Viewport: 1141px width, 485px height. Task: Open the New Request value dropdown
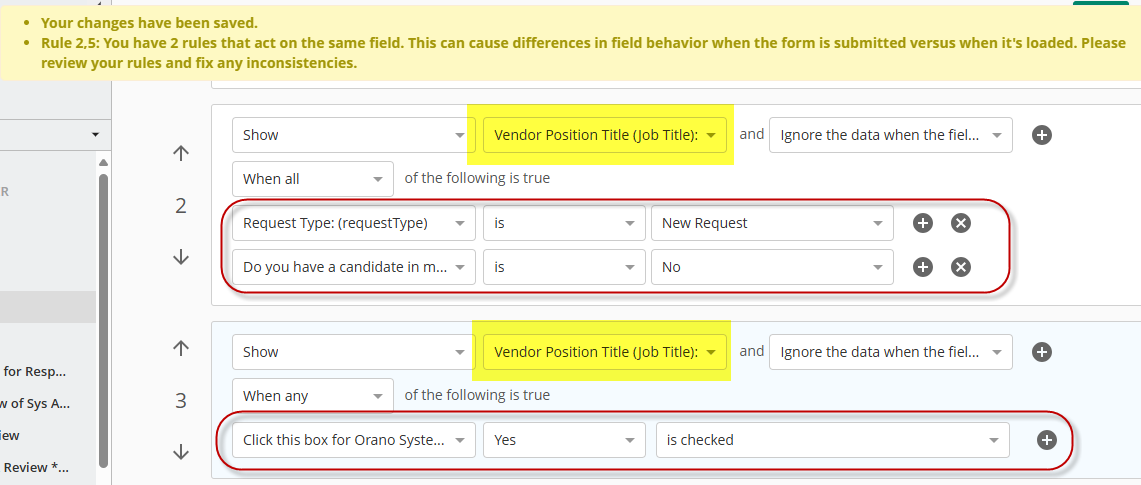click(x=772, y=223)
